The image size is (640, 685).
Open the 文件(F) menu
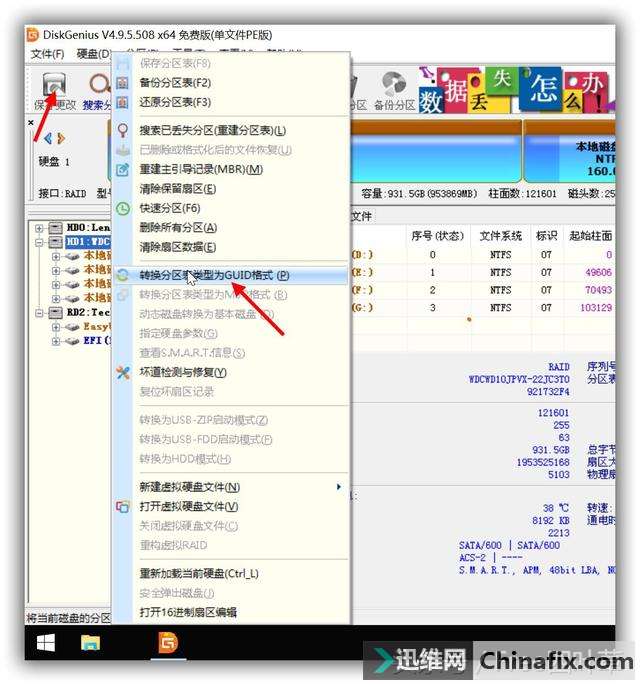[x=47, y=54]
